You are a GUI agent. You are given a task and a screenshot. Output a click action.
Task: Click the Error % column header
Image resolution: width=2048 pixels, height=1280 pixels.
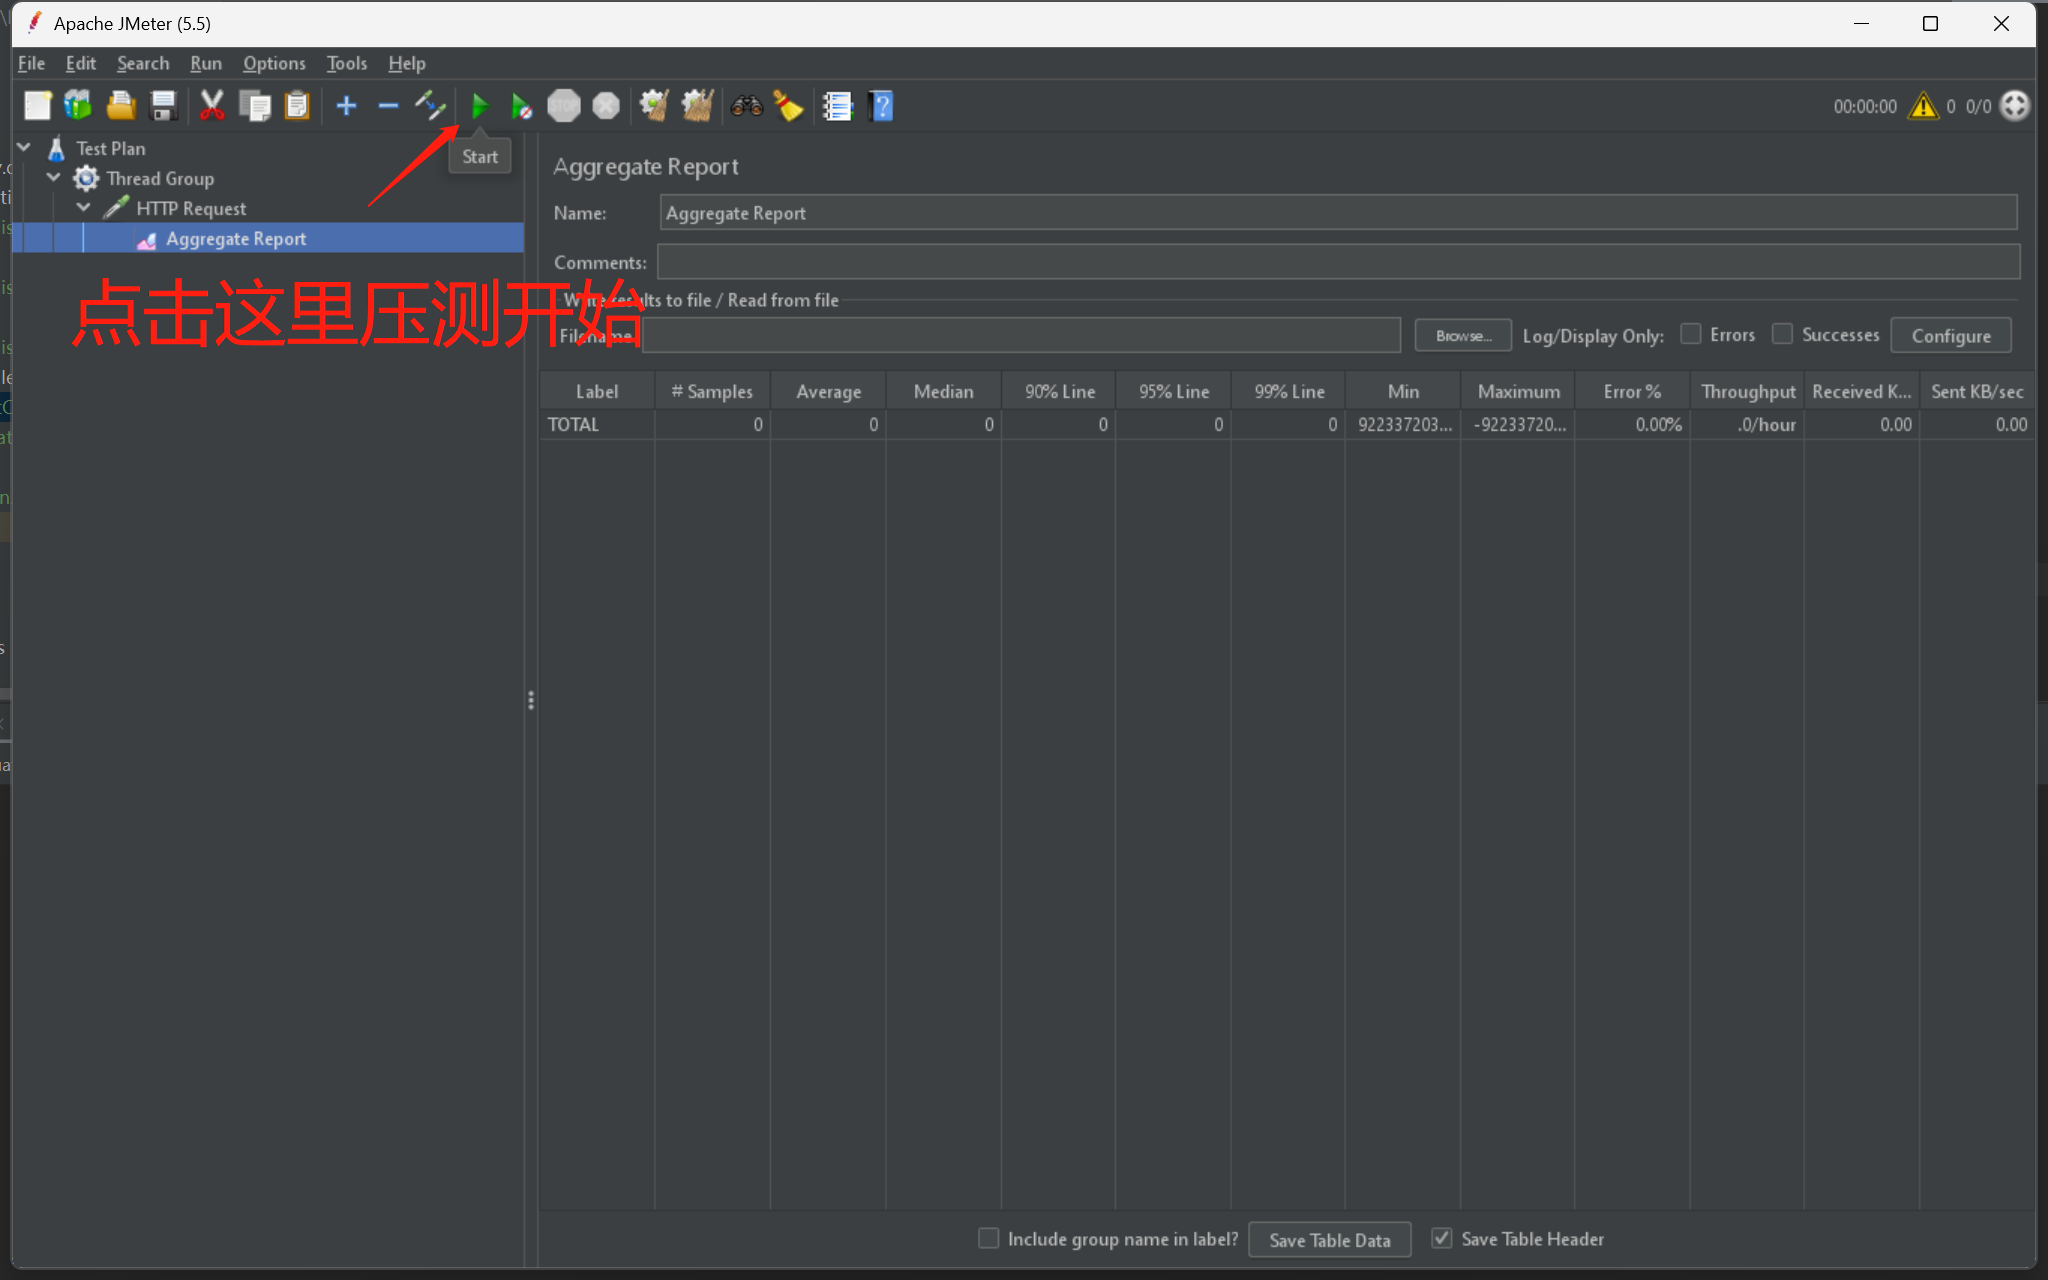click(1632, 391)
